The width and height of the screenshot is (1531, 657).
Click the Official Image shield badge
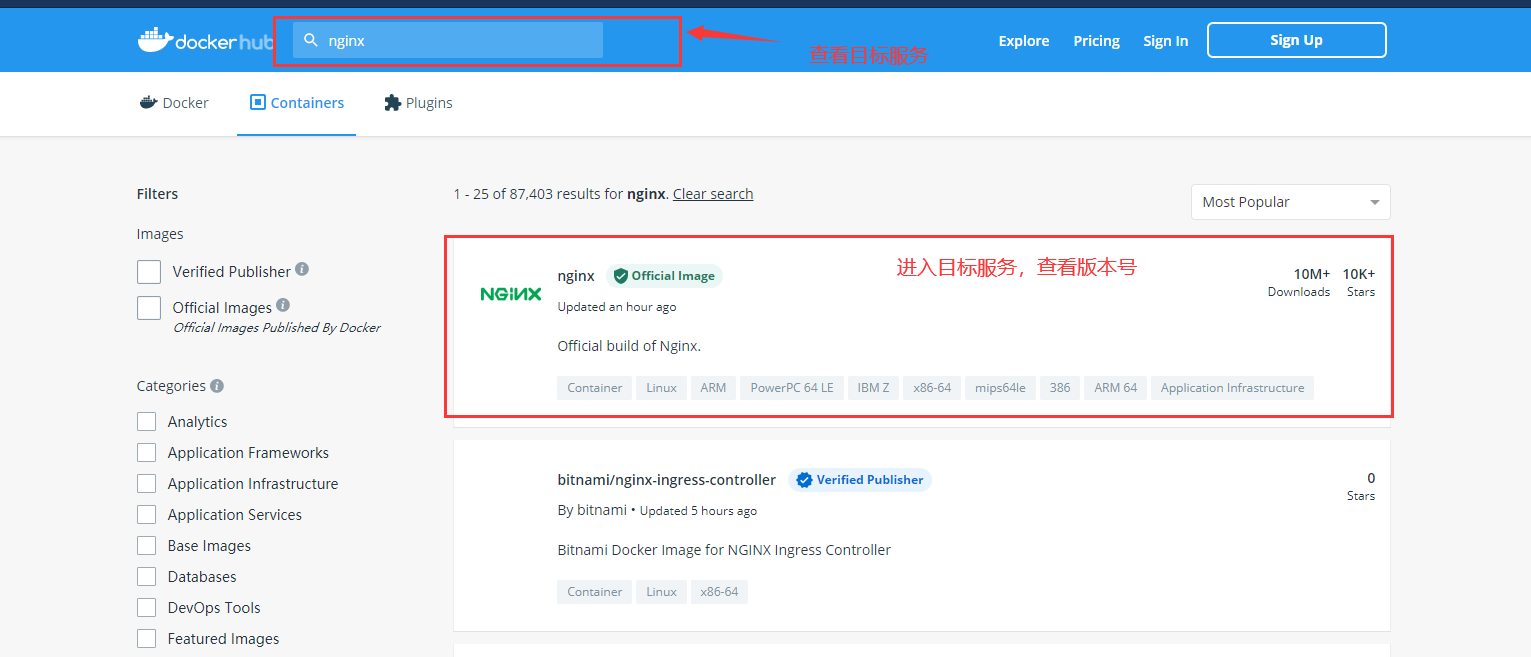[664, 276]
